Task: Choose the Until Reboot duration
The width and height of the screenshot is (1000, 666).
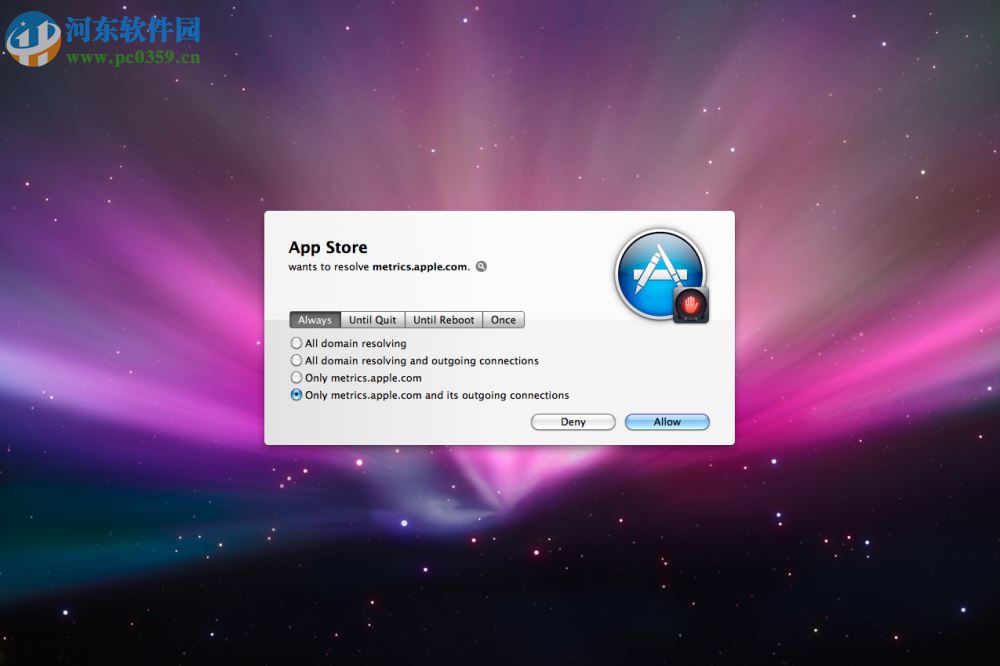Action: point(444,319)
